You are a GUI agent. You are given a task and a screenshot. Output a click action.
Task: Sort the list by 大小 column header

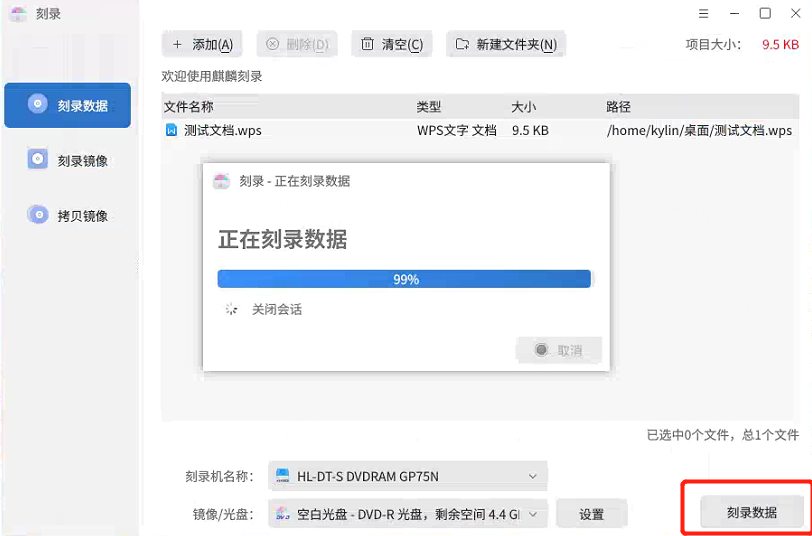(524, 107)
